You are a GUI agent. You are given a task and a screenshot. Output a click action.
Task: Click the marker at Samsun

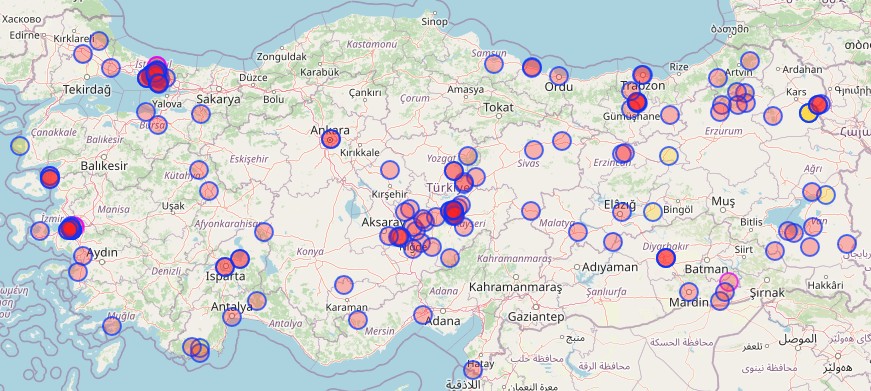494,64
